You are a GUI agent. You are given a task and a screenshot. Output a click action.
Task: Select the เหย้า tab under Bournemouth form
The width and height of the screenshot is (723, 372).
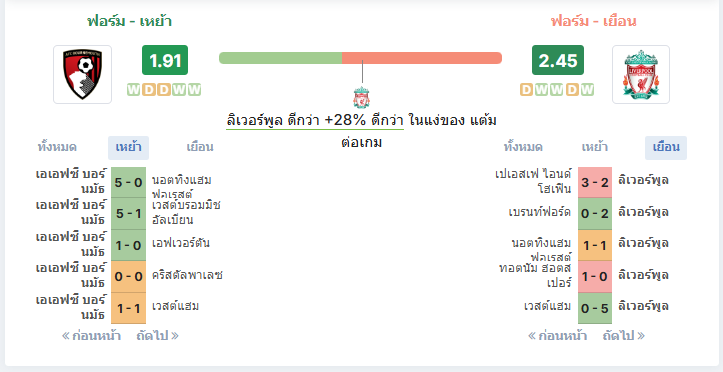coord(128,148)
